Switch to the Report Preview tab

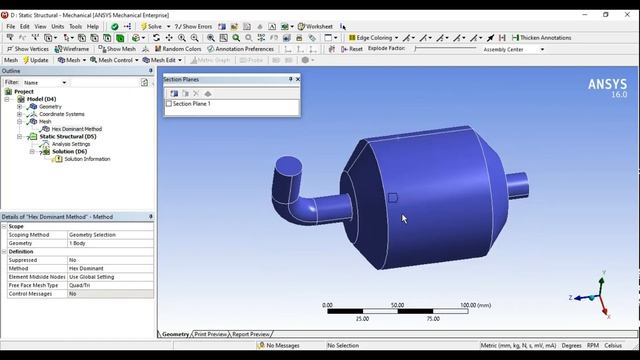251,334
